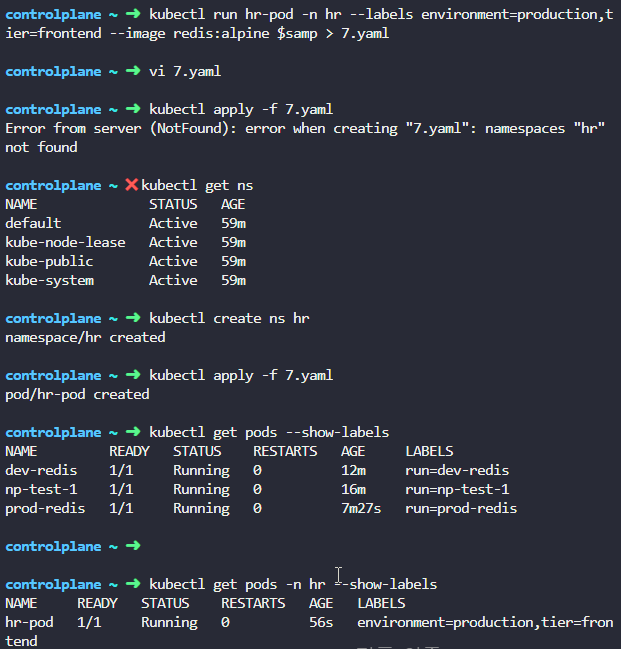Click the green arrow before 'kubectl get pods -n hr'
This screenshot has height=649, width=621.
click(133, 584)
